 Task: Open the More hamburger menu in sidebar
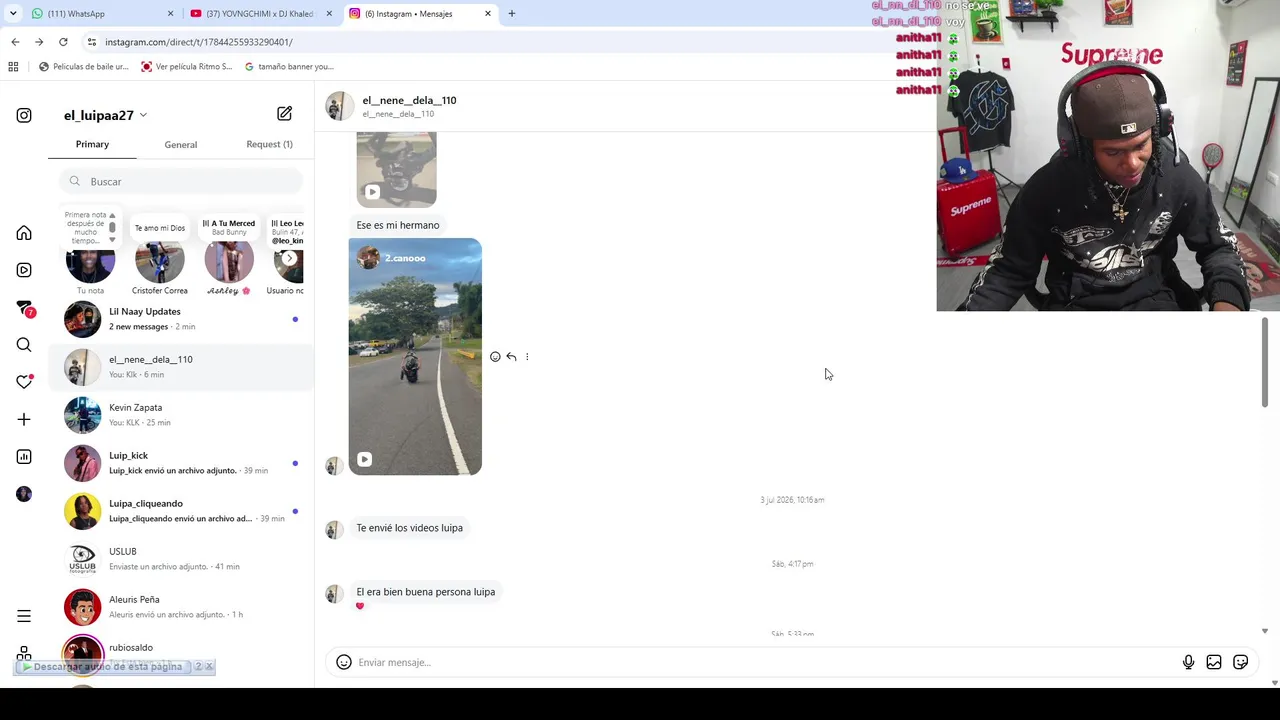(24, 616)
